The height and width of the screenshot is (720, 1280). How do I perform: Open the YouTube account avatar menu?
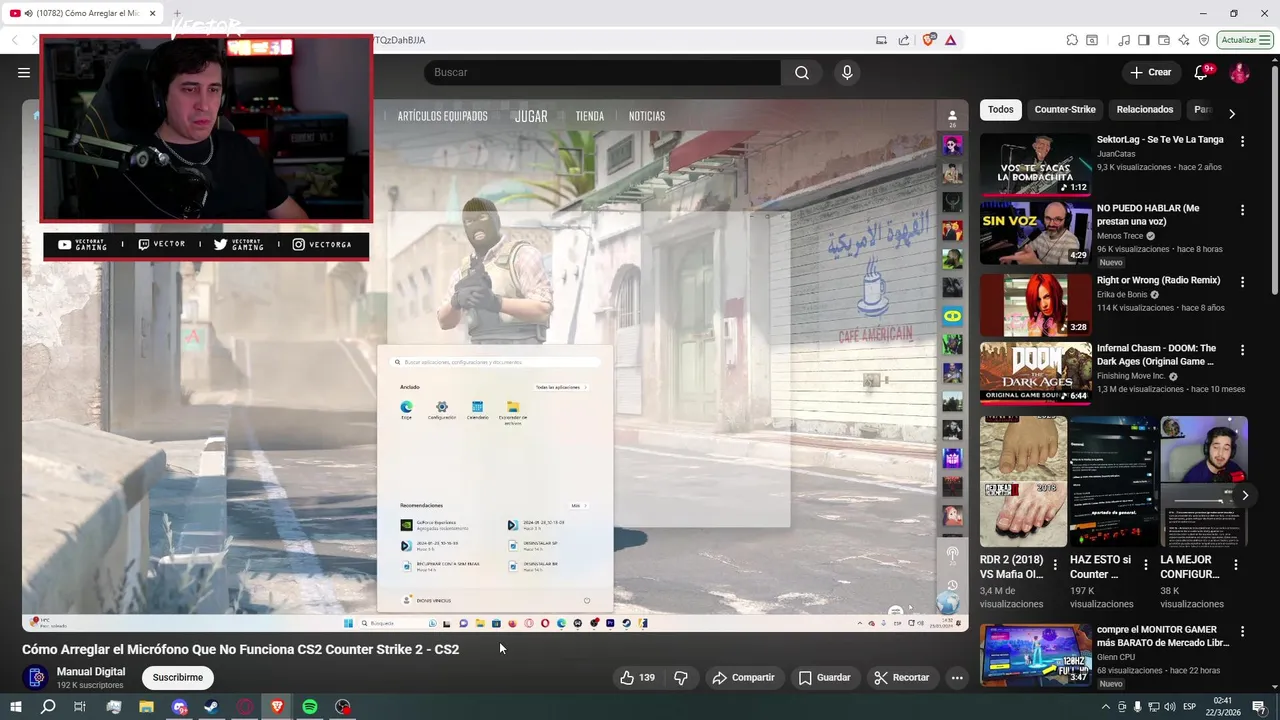coord(1239,72)
